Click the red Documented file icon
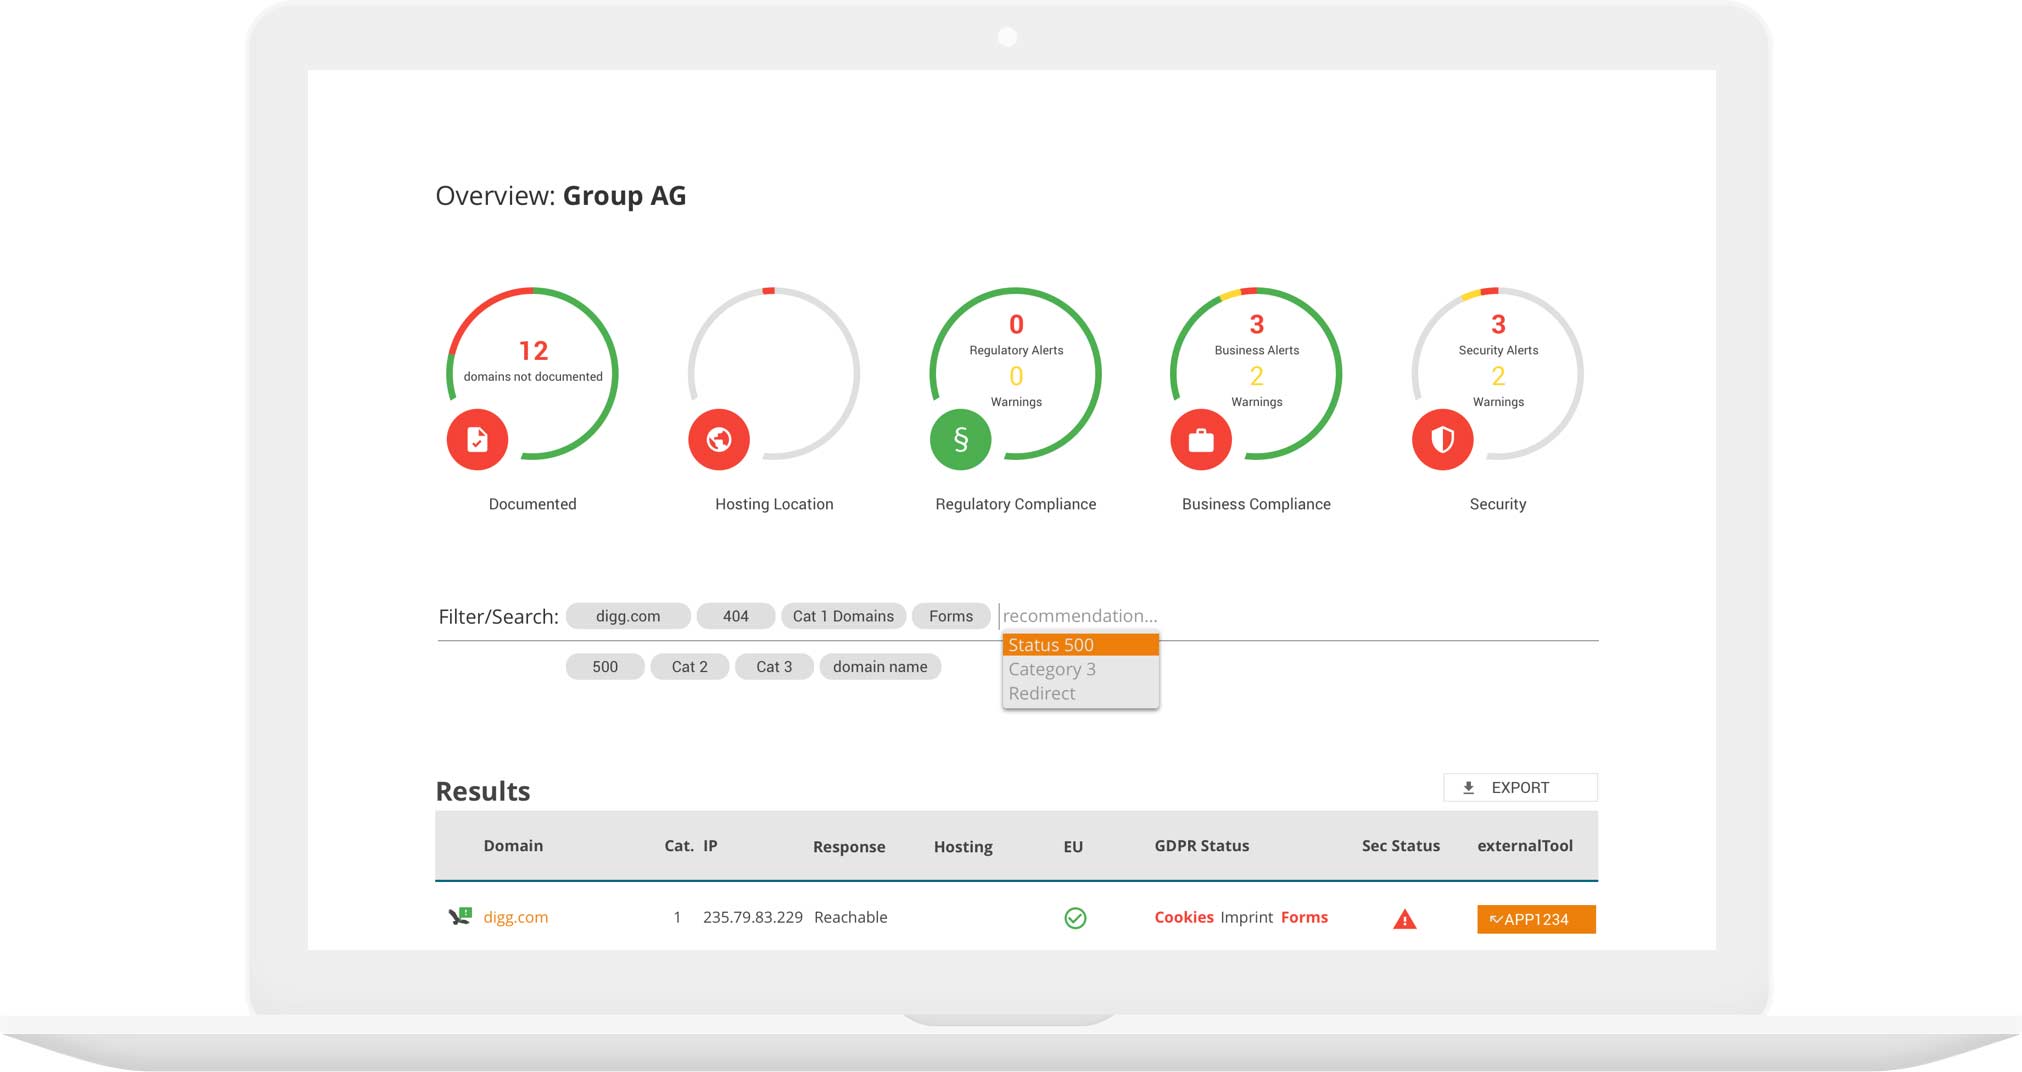The width and height of the screenshot is (2022, 1072). click(x=477, y=440)
